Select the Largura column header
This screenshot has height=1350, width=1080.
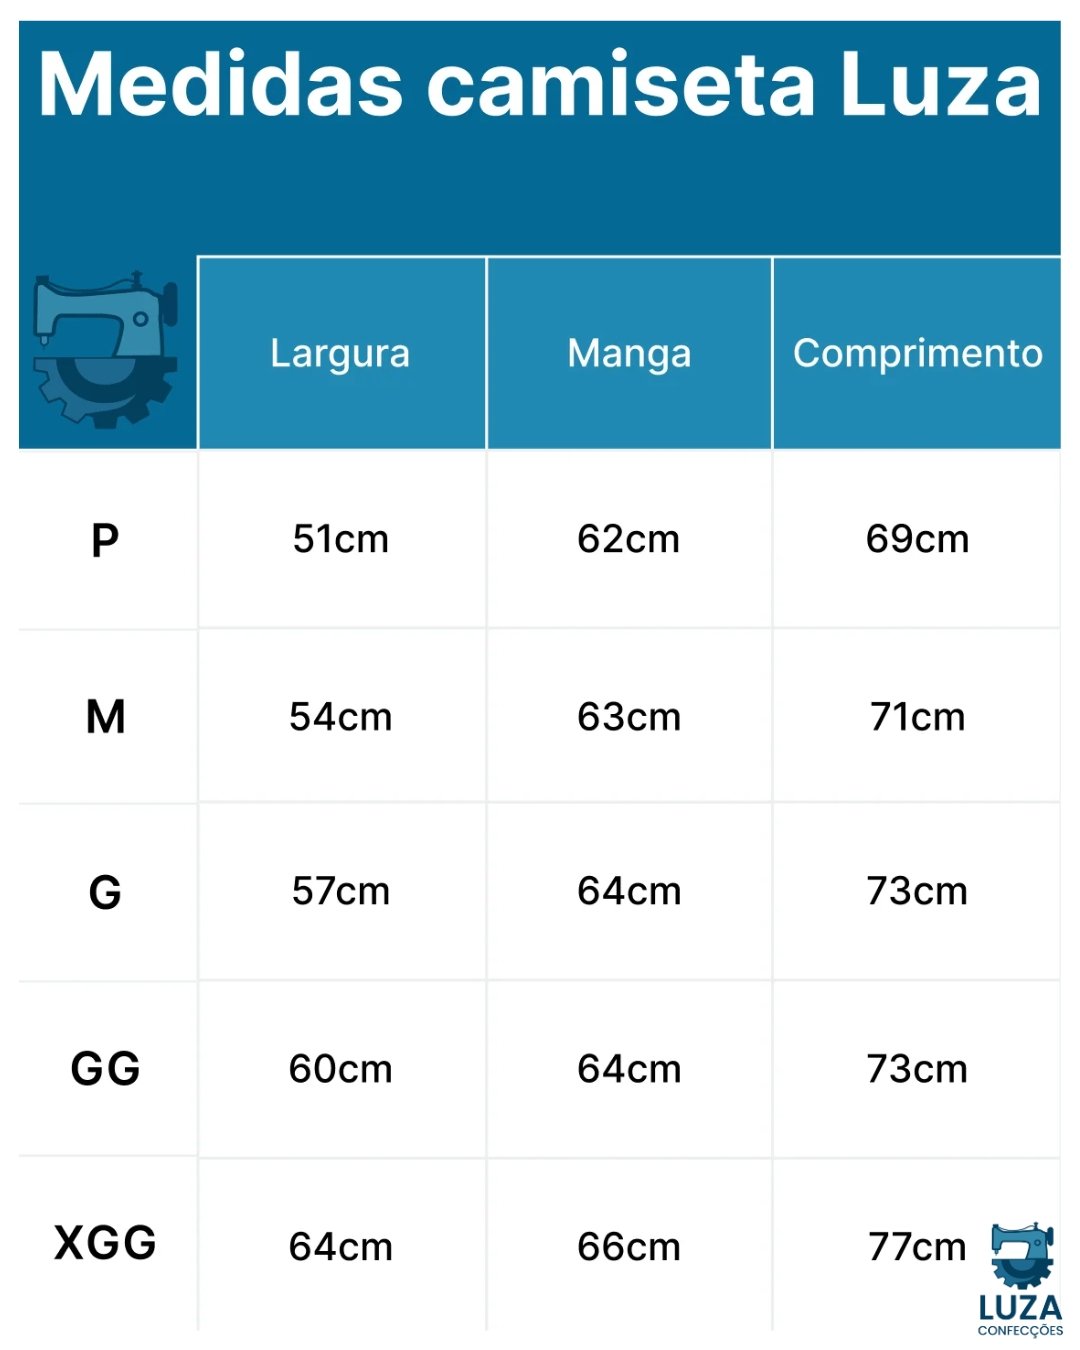click(x=340, y=353)
